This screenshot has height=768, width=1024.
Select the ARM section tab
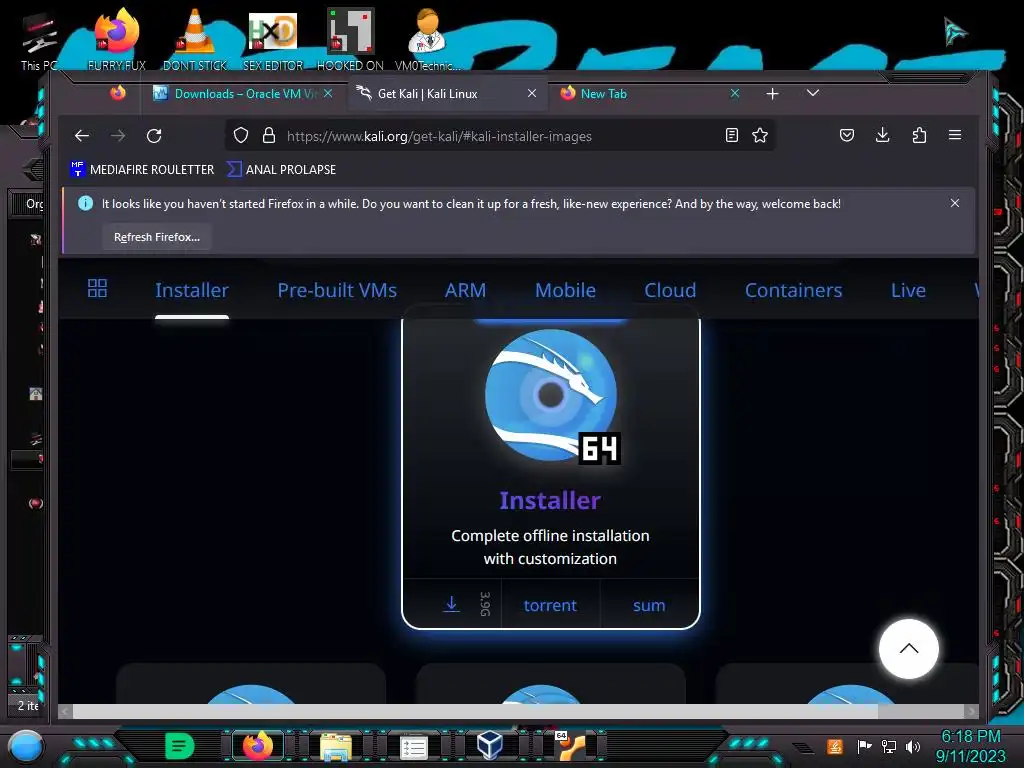click(x=465, y=290)
